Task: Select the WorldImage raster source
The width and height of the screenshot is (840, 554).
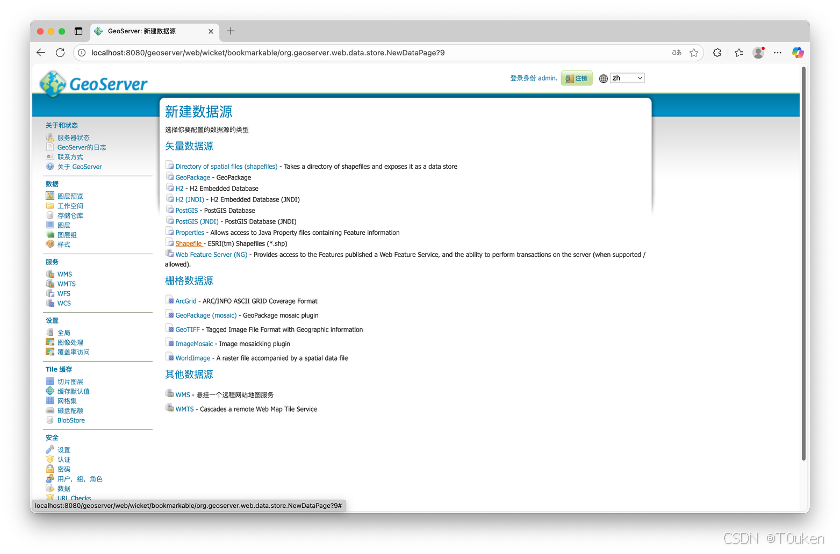Action: 193,358
